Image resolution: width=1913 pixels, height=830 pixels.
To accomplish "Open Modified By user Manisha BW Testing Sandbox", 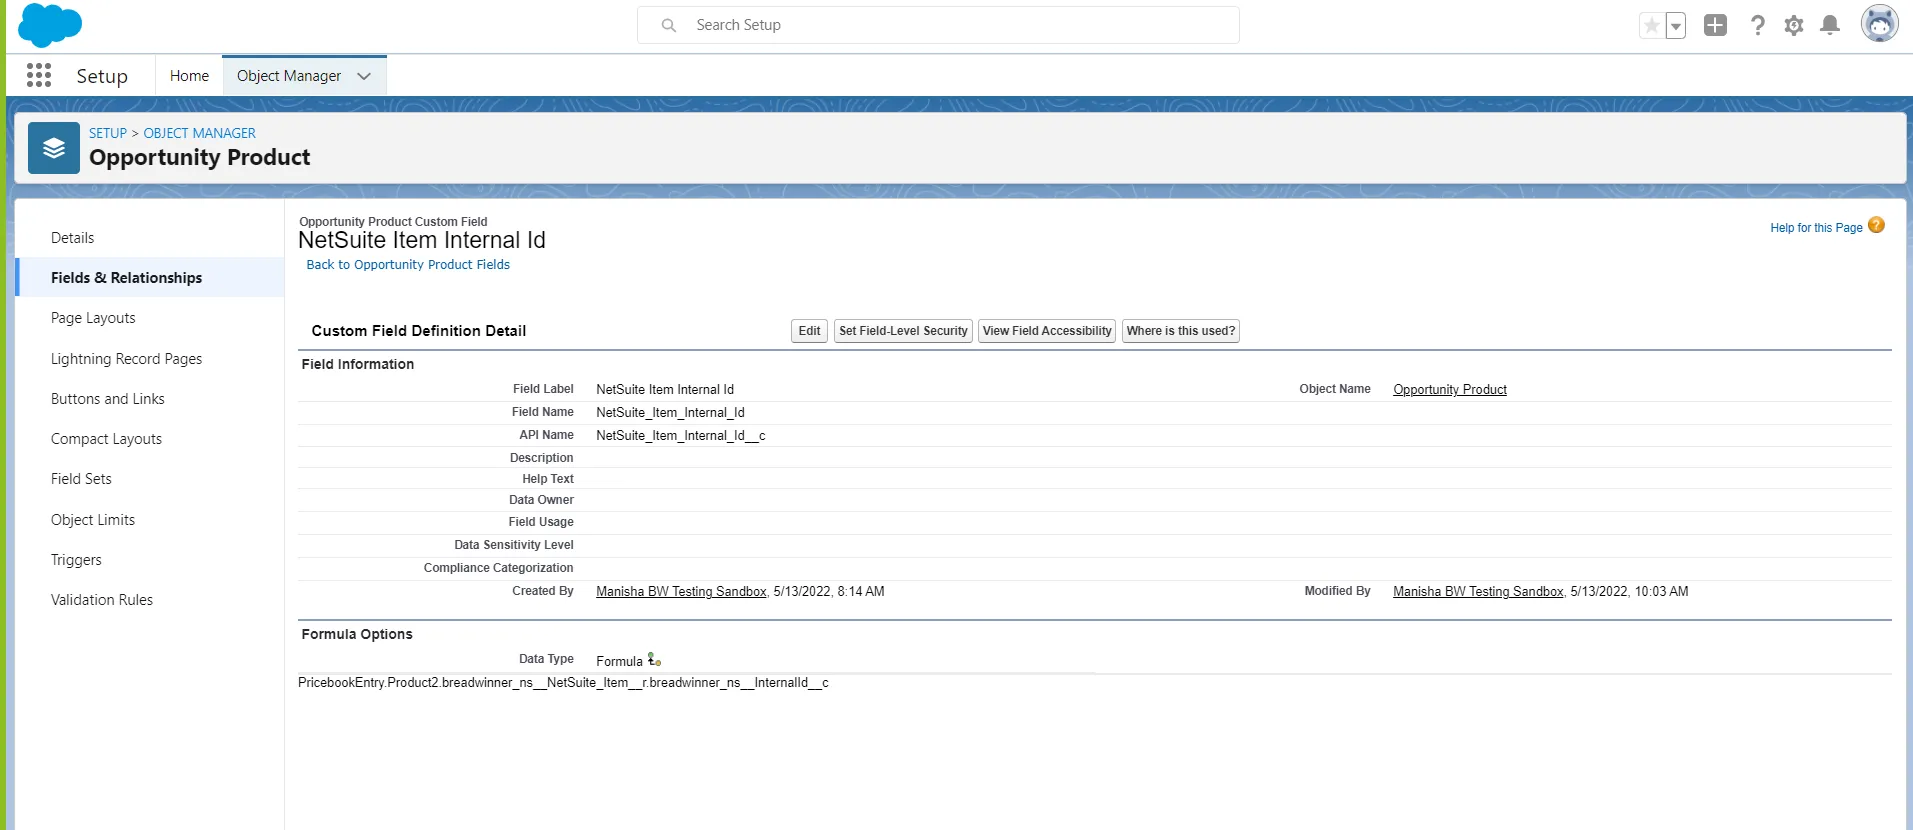I will coord(1478,592).
